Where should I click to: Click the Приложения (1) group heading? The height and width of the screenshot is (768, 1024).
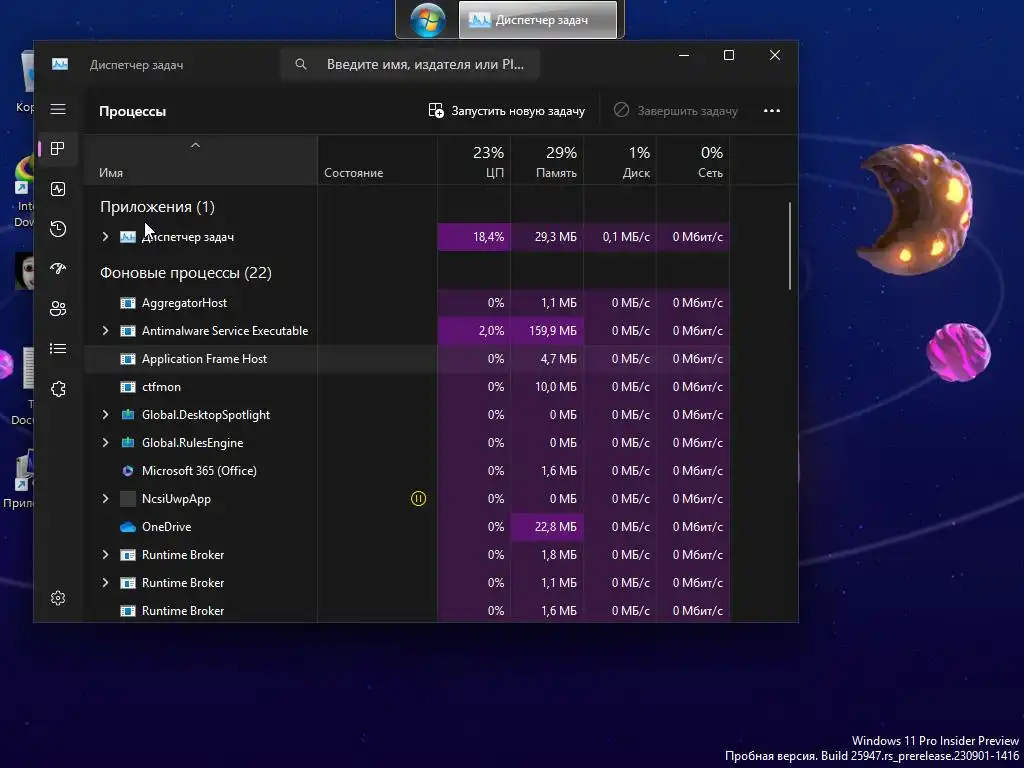point(157,207)
